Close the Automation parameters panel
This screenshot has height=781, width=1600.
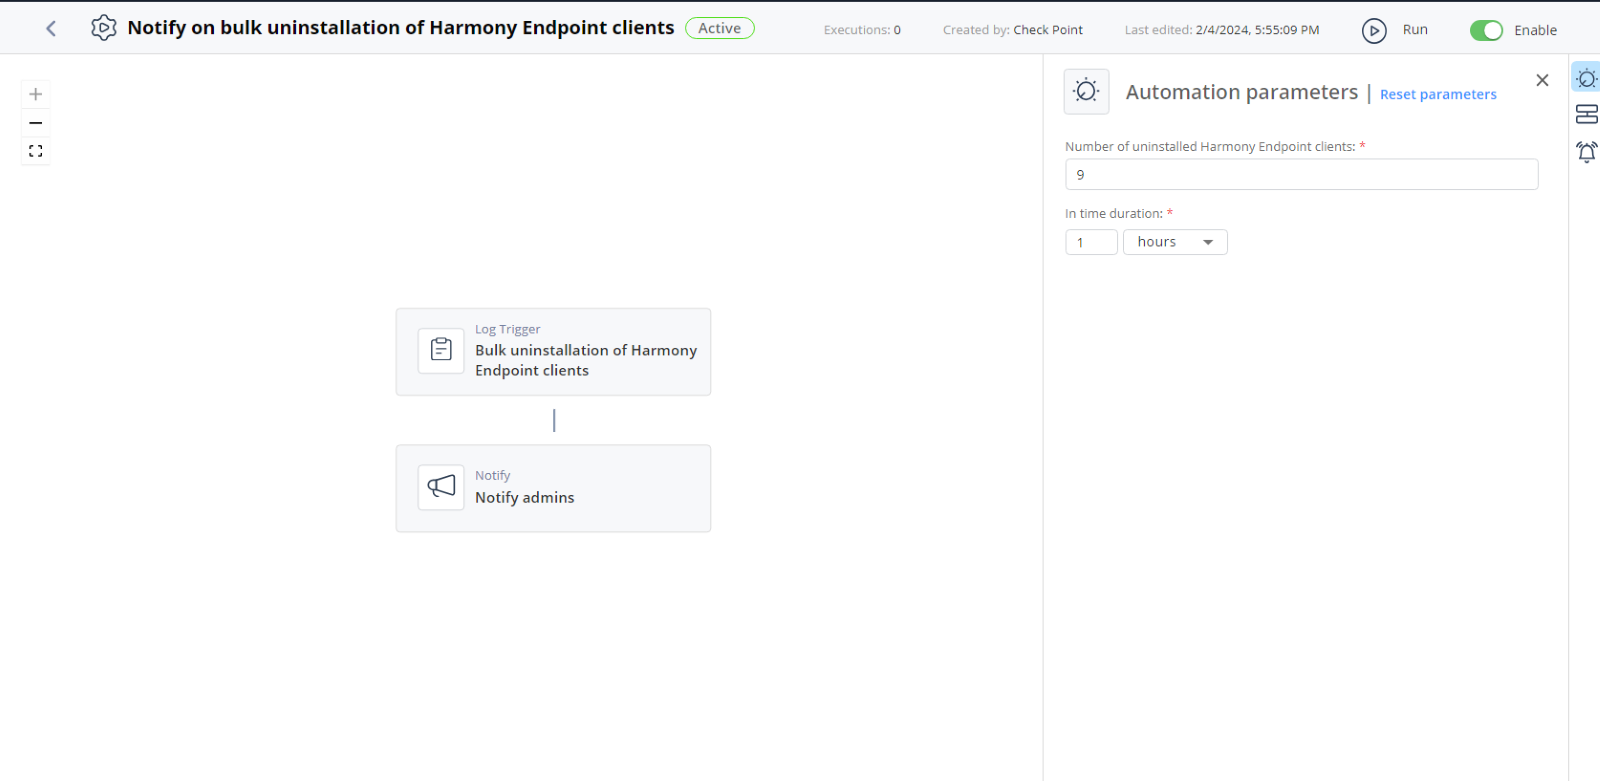click(1542, 80)
